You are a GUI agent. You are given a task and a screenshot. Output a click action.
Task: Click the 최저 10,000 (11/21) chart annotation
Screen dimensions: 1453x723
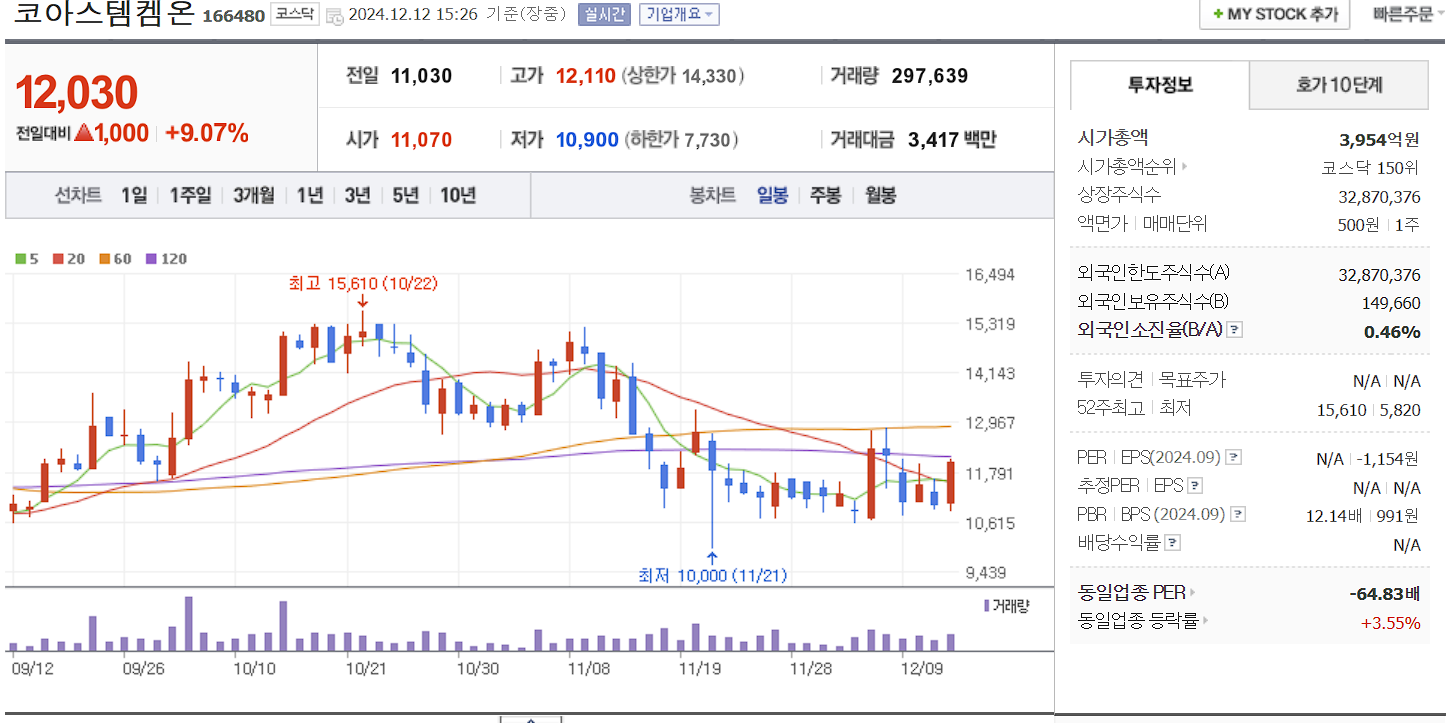click(711, 575)
